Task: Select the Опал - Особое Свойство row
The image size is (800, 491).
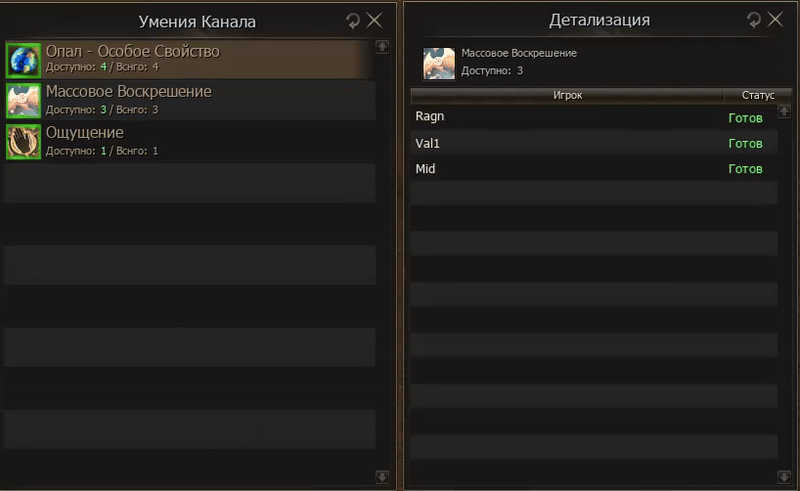Action: [190, 60]
